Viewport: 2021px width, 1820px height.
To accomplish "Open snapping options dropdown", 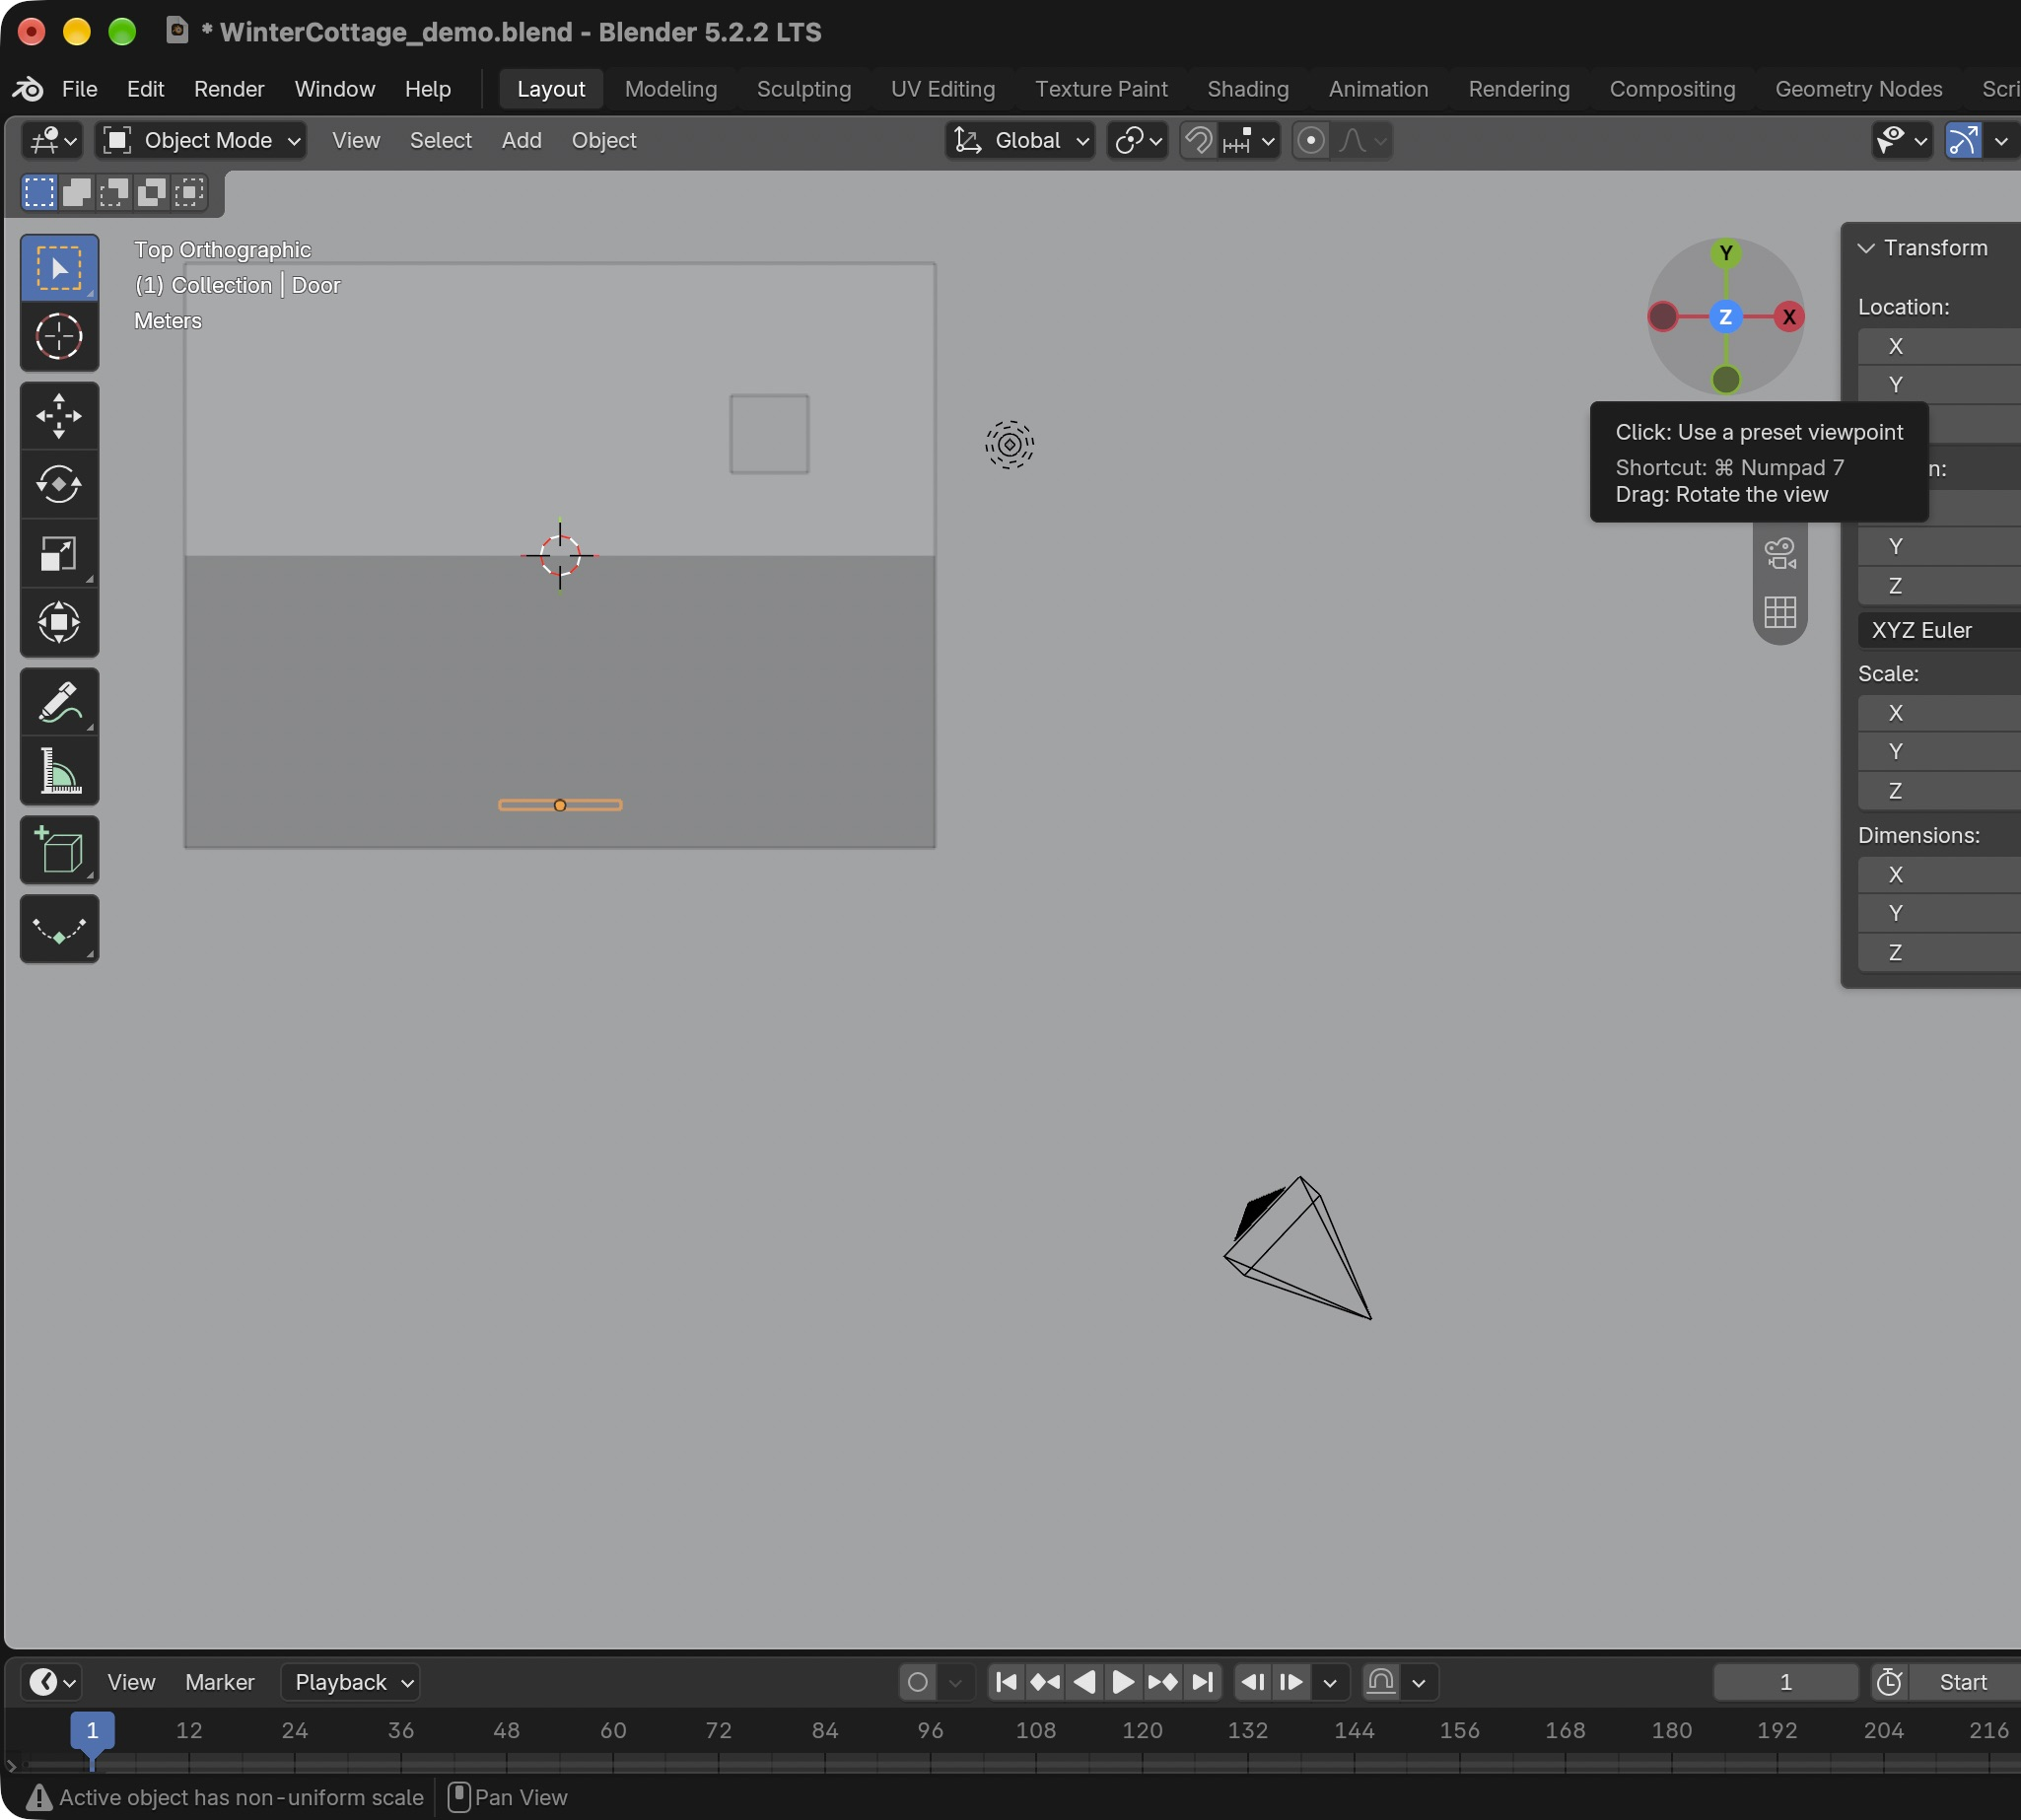I will coord(1249,141).
